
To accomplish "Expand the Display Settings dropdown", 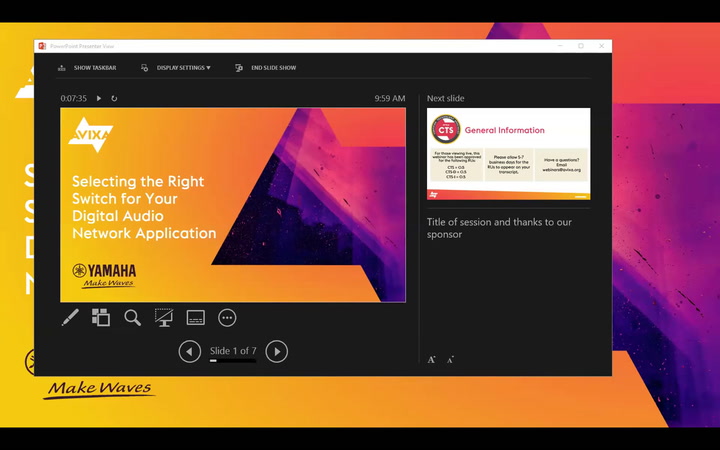I will [176, 68].
